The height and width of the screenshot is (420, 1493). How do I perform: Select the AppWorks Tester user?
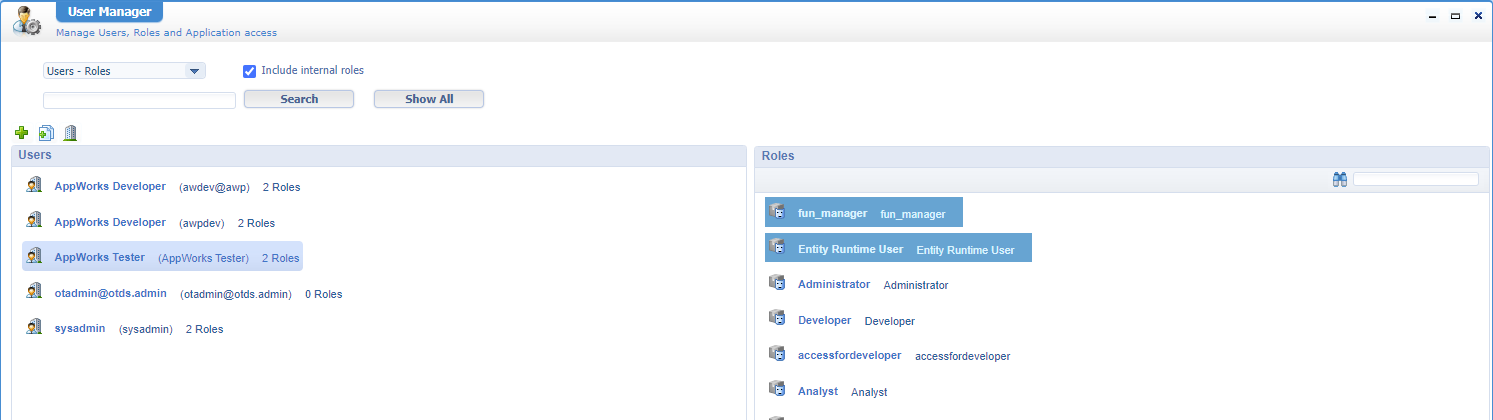99,257
